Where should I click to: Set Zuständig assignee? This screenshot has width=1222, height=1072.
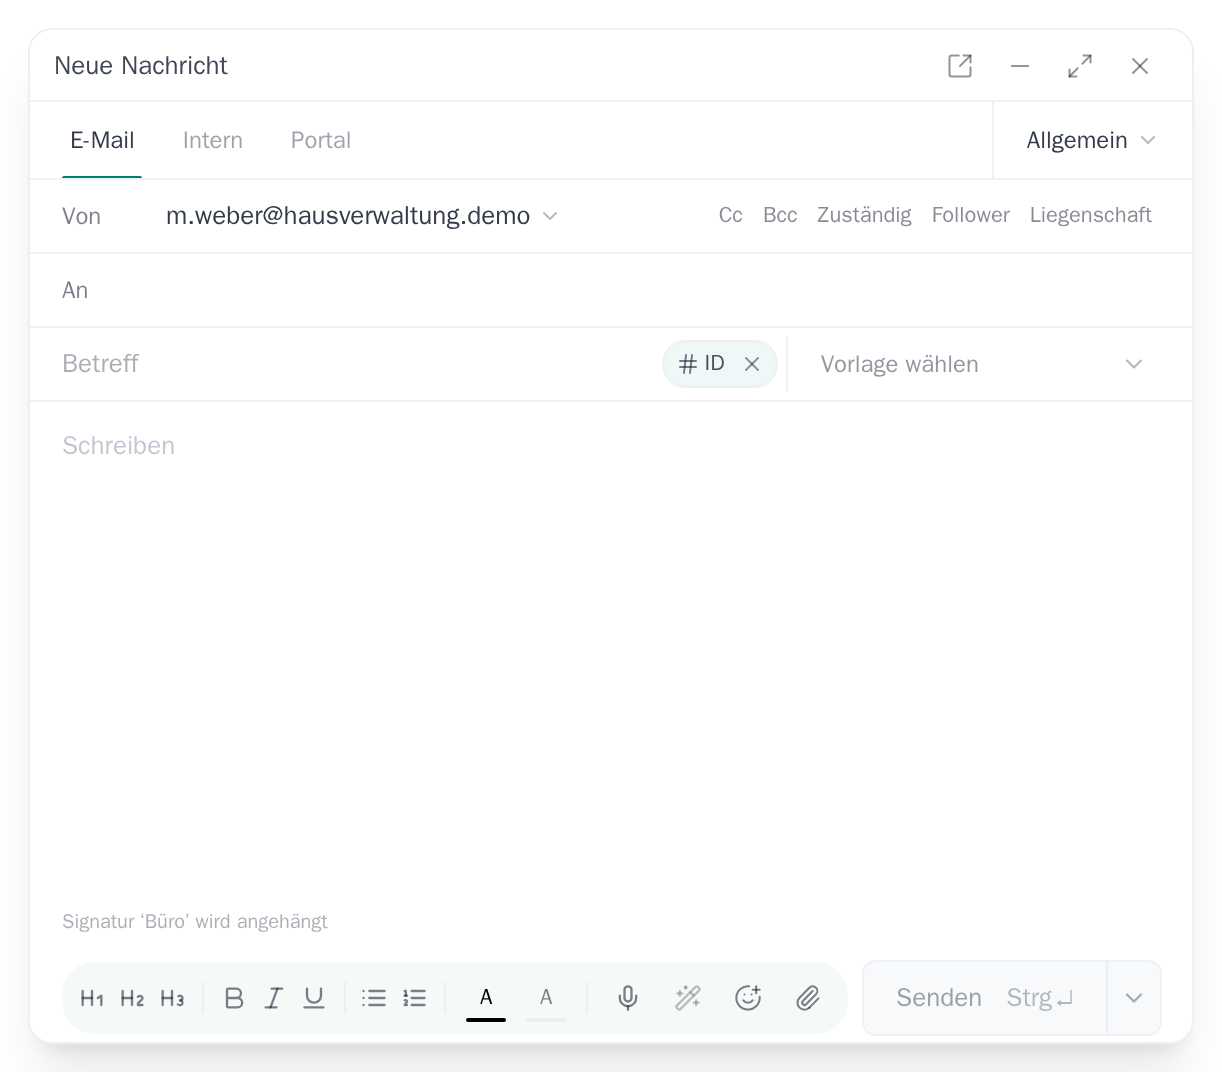click(x=864, y=216)
